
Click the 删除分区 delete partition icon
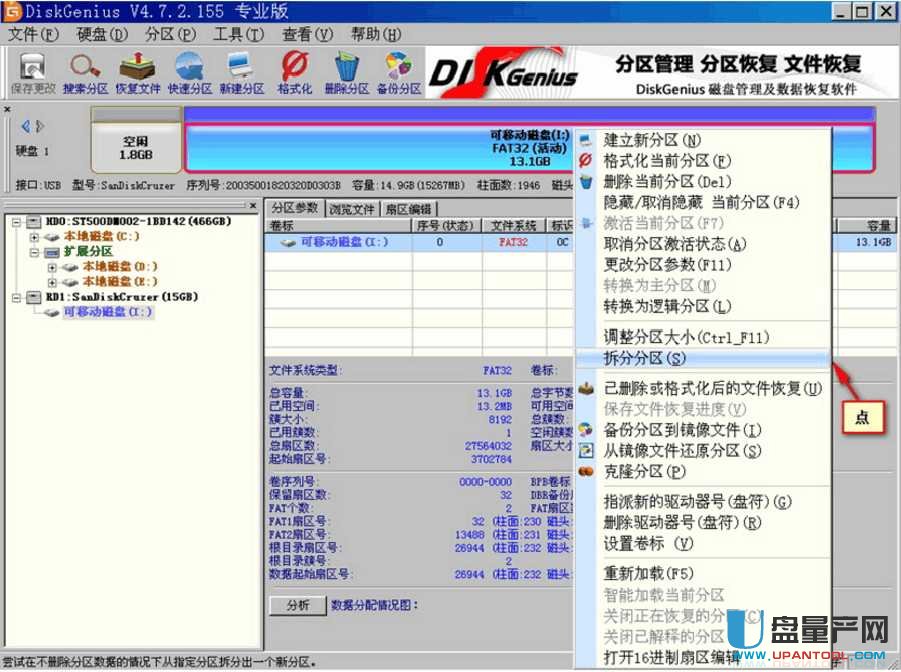coord(346,73)
